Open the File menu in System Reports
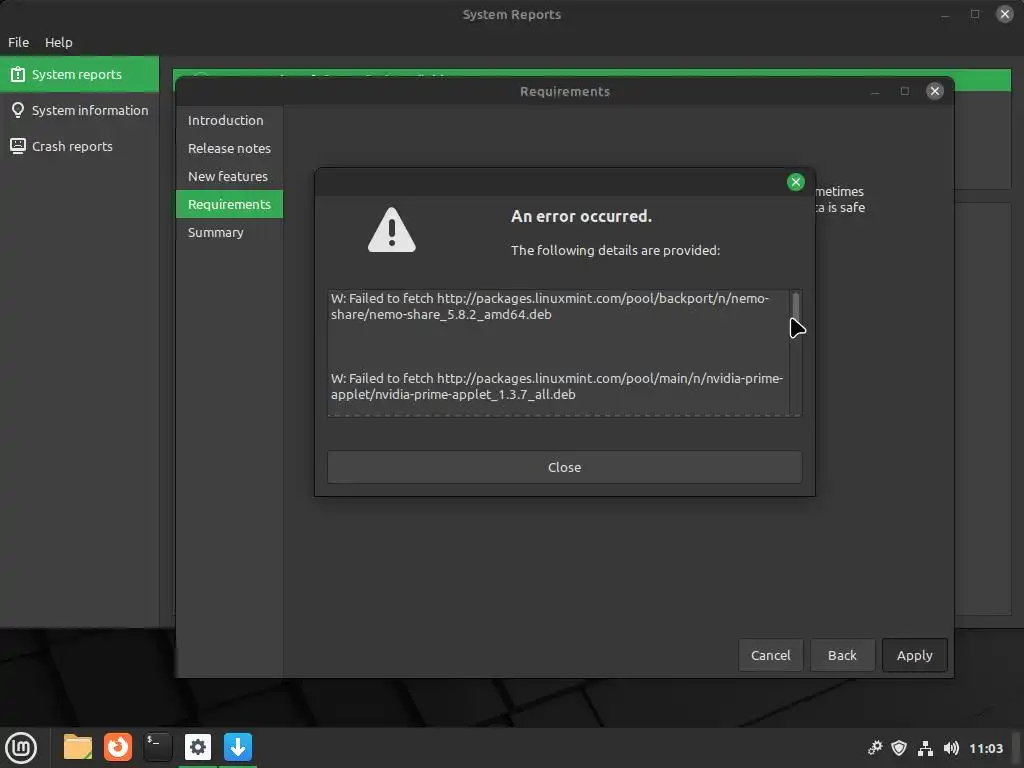 (18, 42)
